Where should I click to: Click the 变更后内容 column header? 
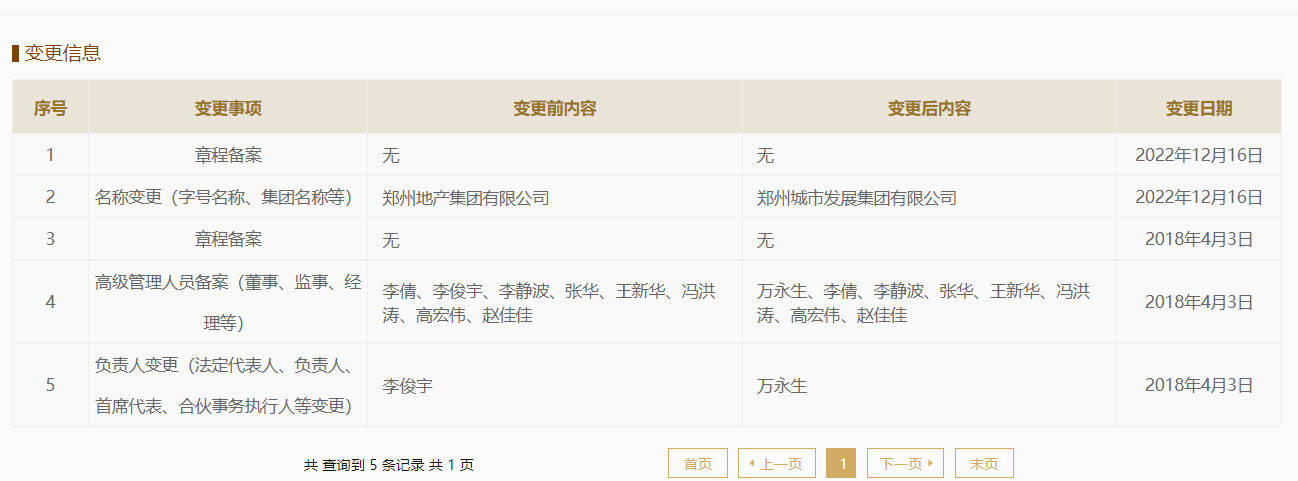click(x=929, y=108)
